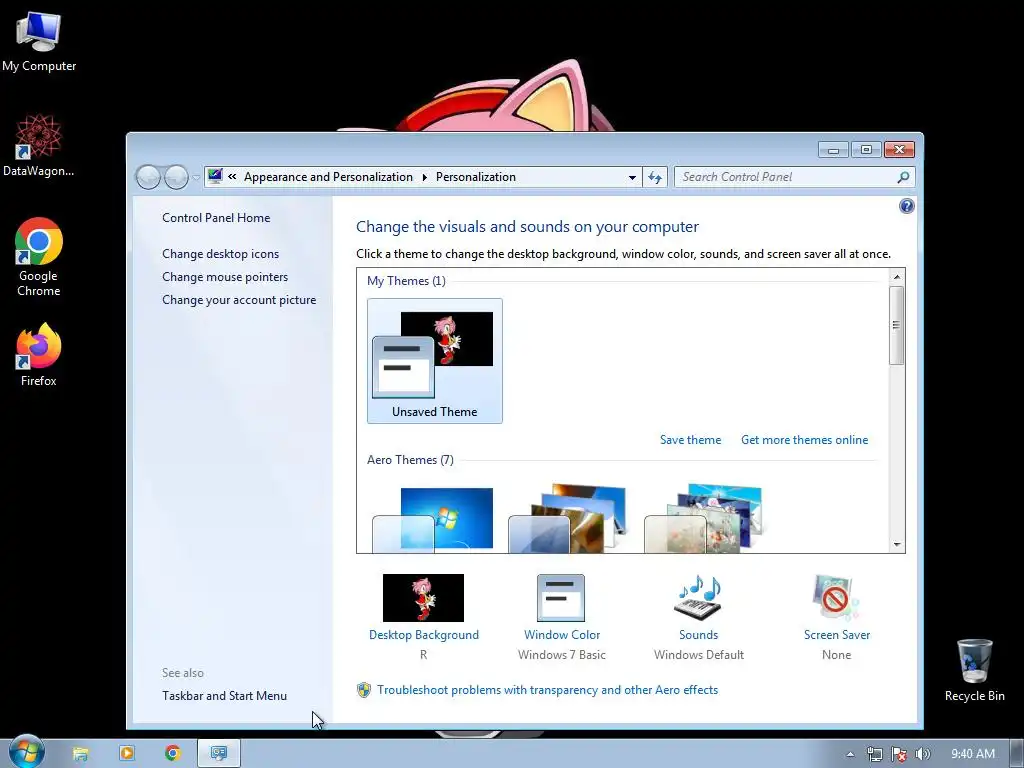The image size is (1024, 768).
Task: Open Windows Explorer from the taskbar
Action: (80, 754)
